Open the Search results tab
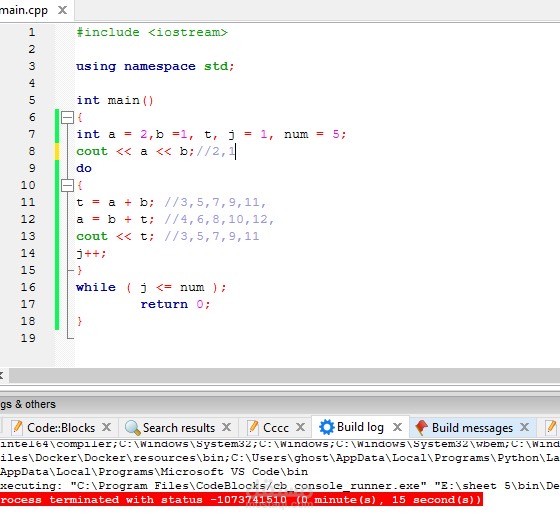The image size is (560, 520). [179, 428]
